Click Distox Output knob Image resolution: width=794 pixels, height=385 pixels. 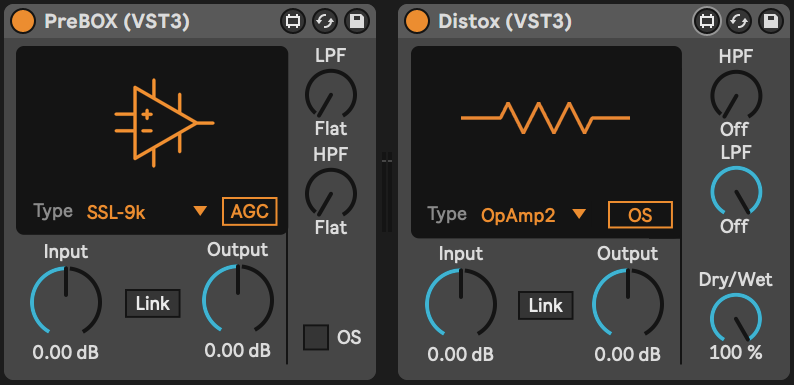[x=628, y=303]
